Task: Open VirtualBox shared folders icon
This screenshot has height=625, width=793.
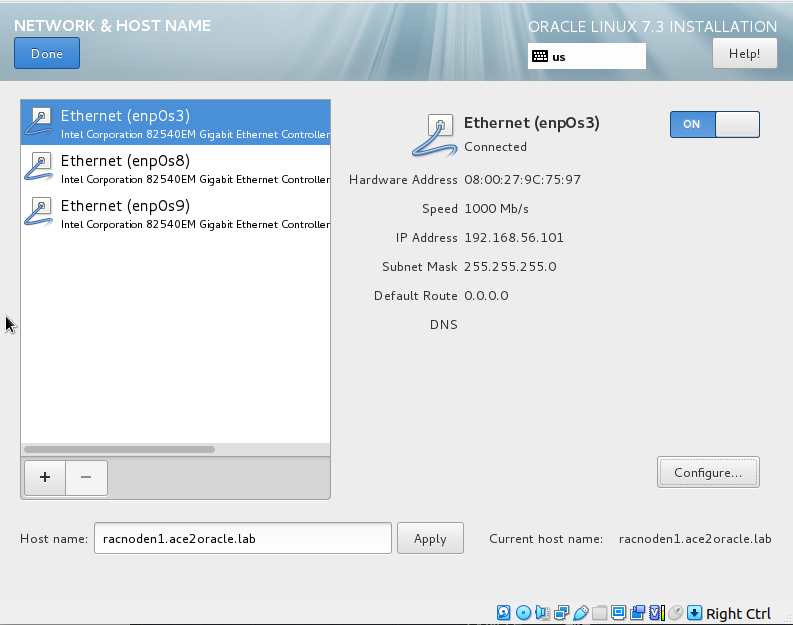Action: pos(599,613)
